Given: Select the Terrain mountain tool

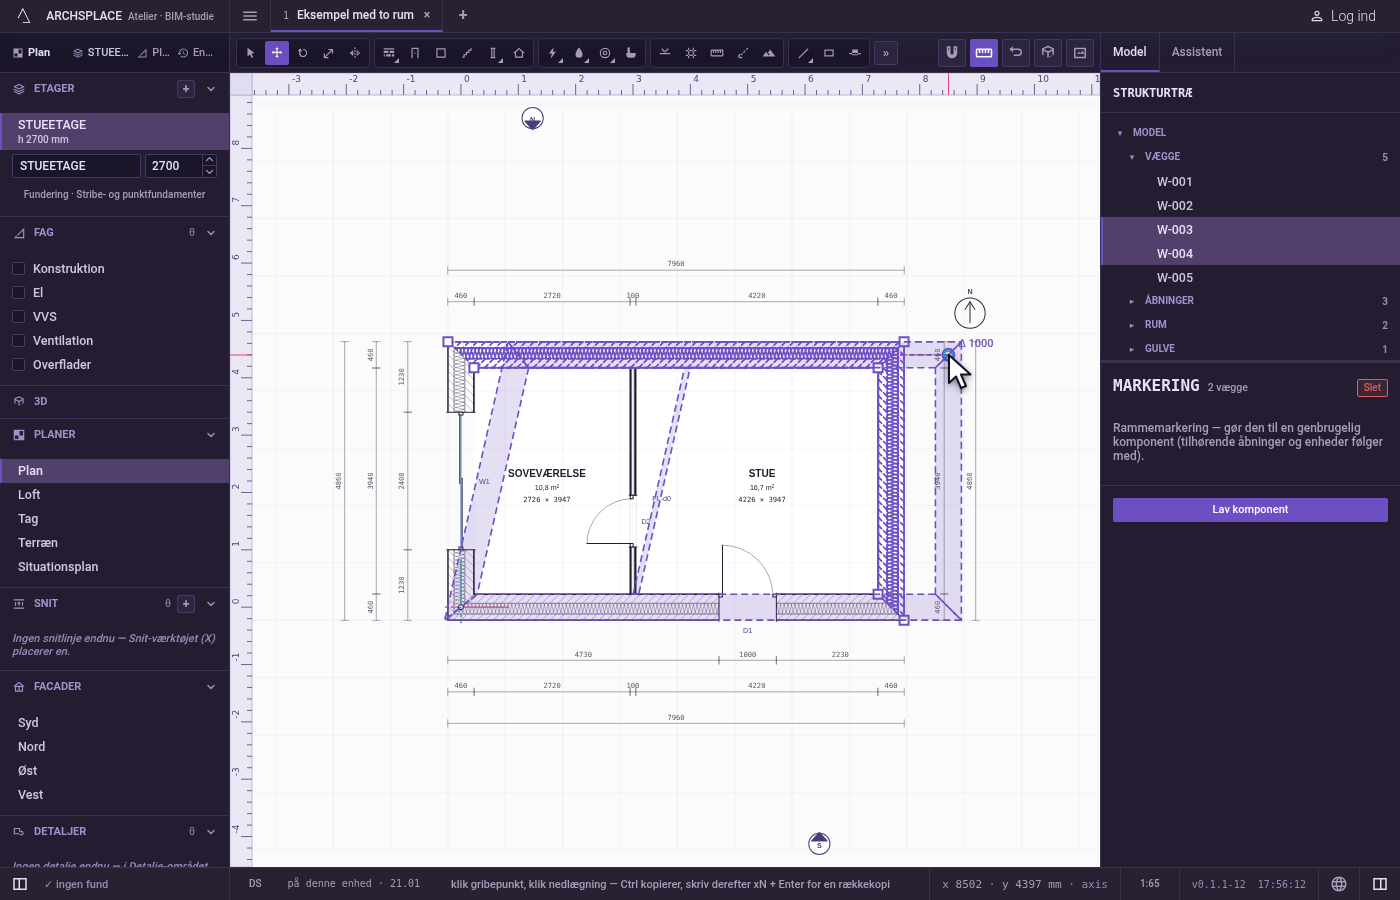Looking at the screenshot, I should point(769,53).
